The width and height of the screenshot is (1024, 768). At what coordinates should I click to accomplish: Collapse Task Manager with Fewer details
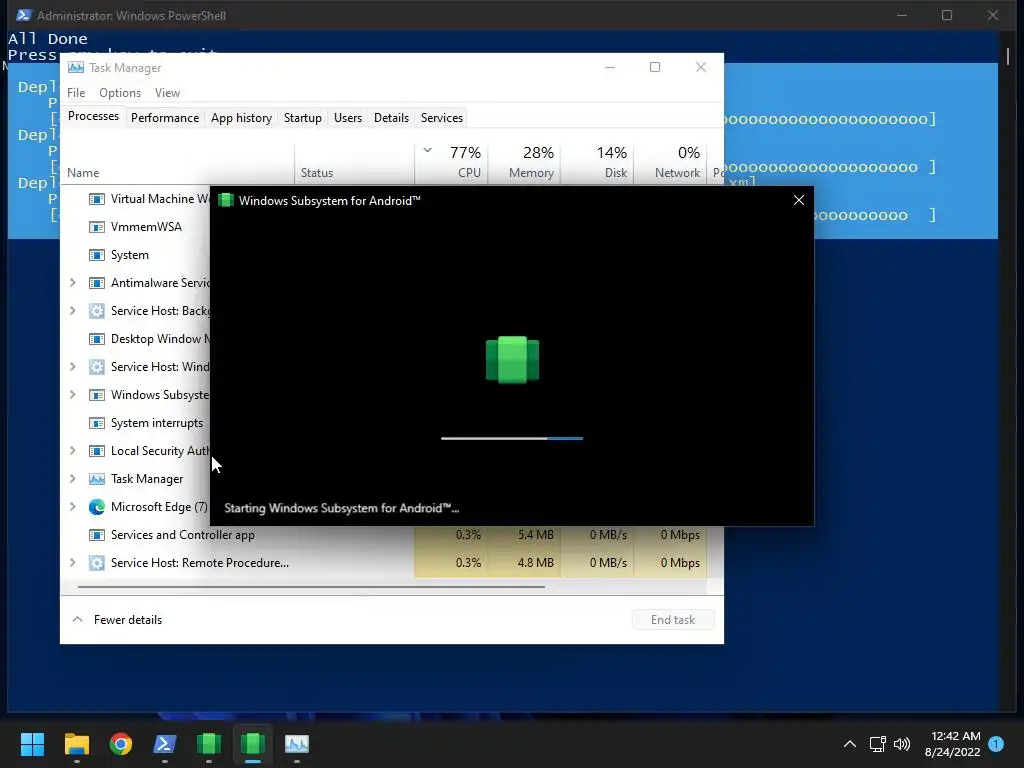click(117, 620)
